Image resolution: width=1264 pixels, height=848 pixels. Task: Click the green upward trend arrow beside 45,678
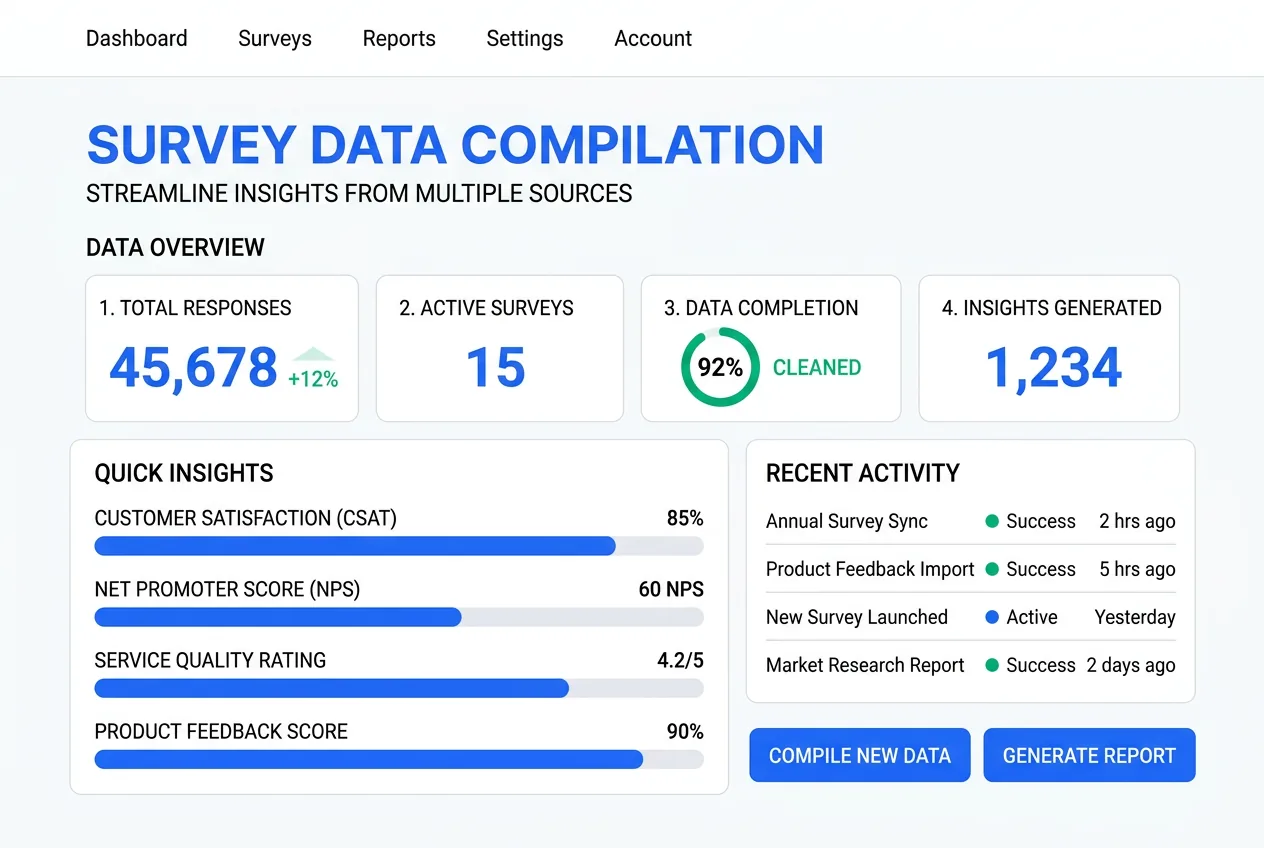[x=313, y=357]
